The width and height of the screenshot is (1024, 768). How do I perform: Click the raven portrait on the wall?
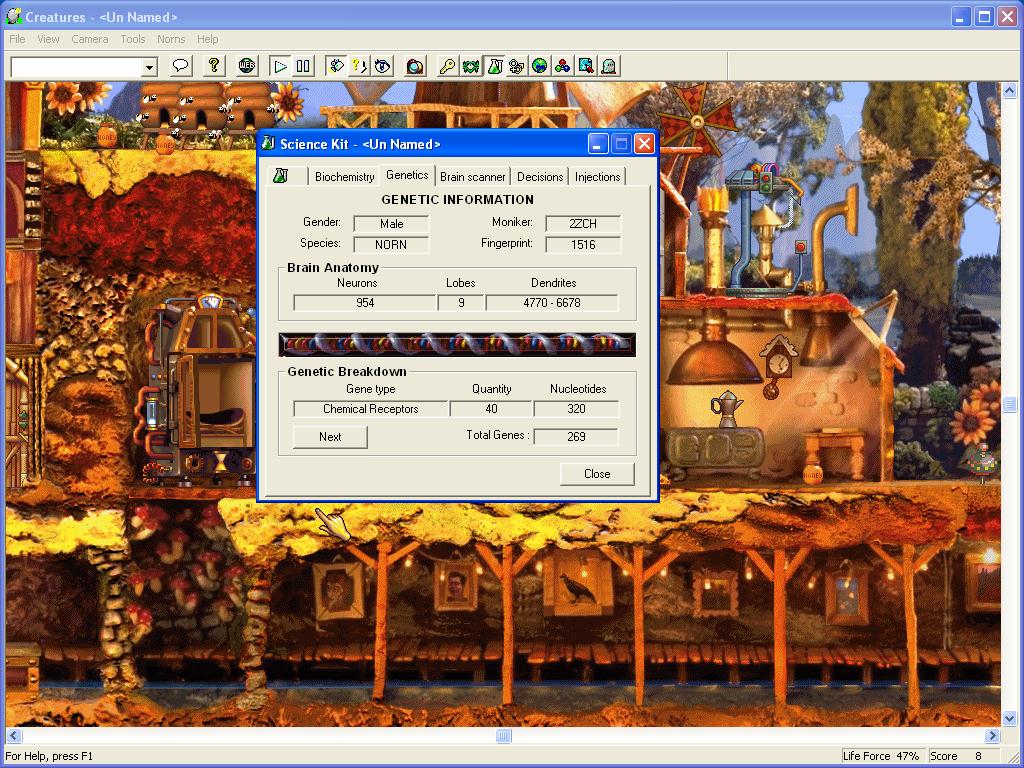pos(577,586)
